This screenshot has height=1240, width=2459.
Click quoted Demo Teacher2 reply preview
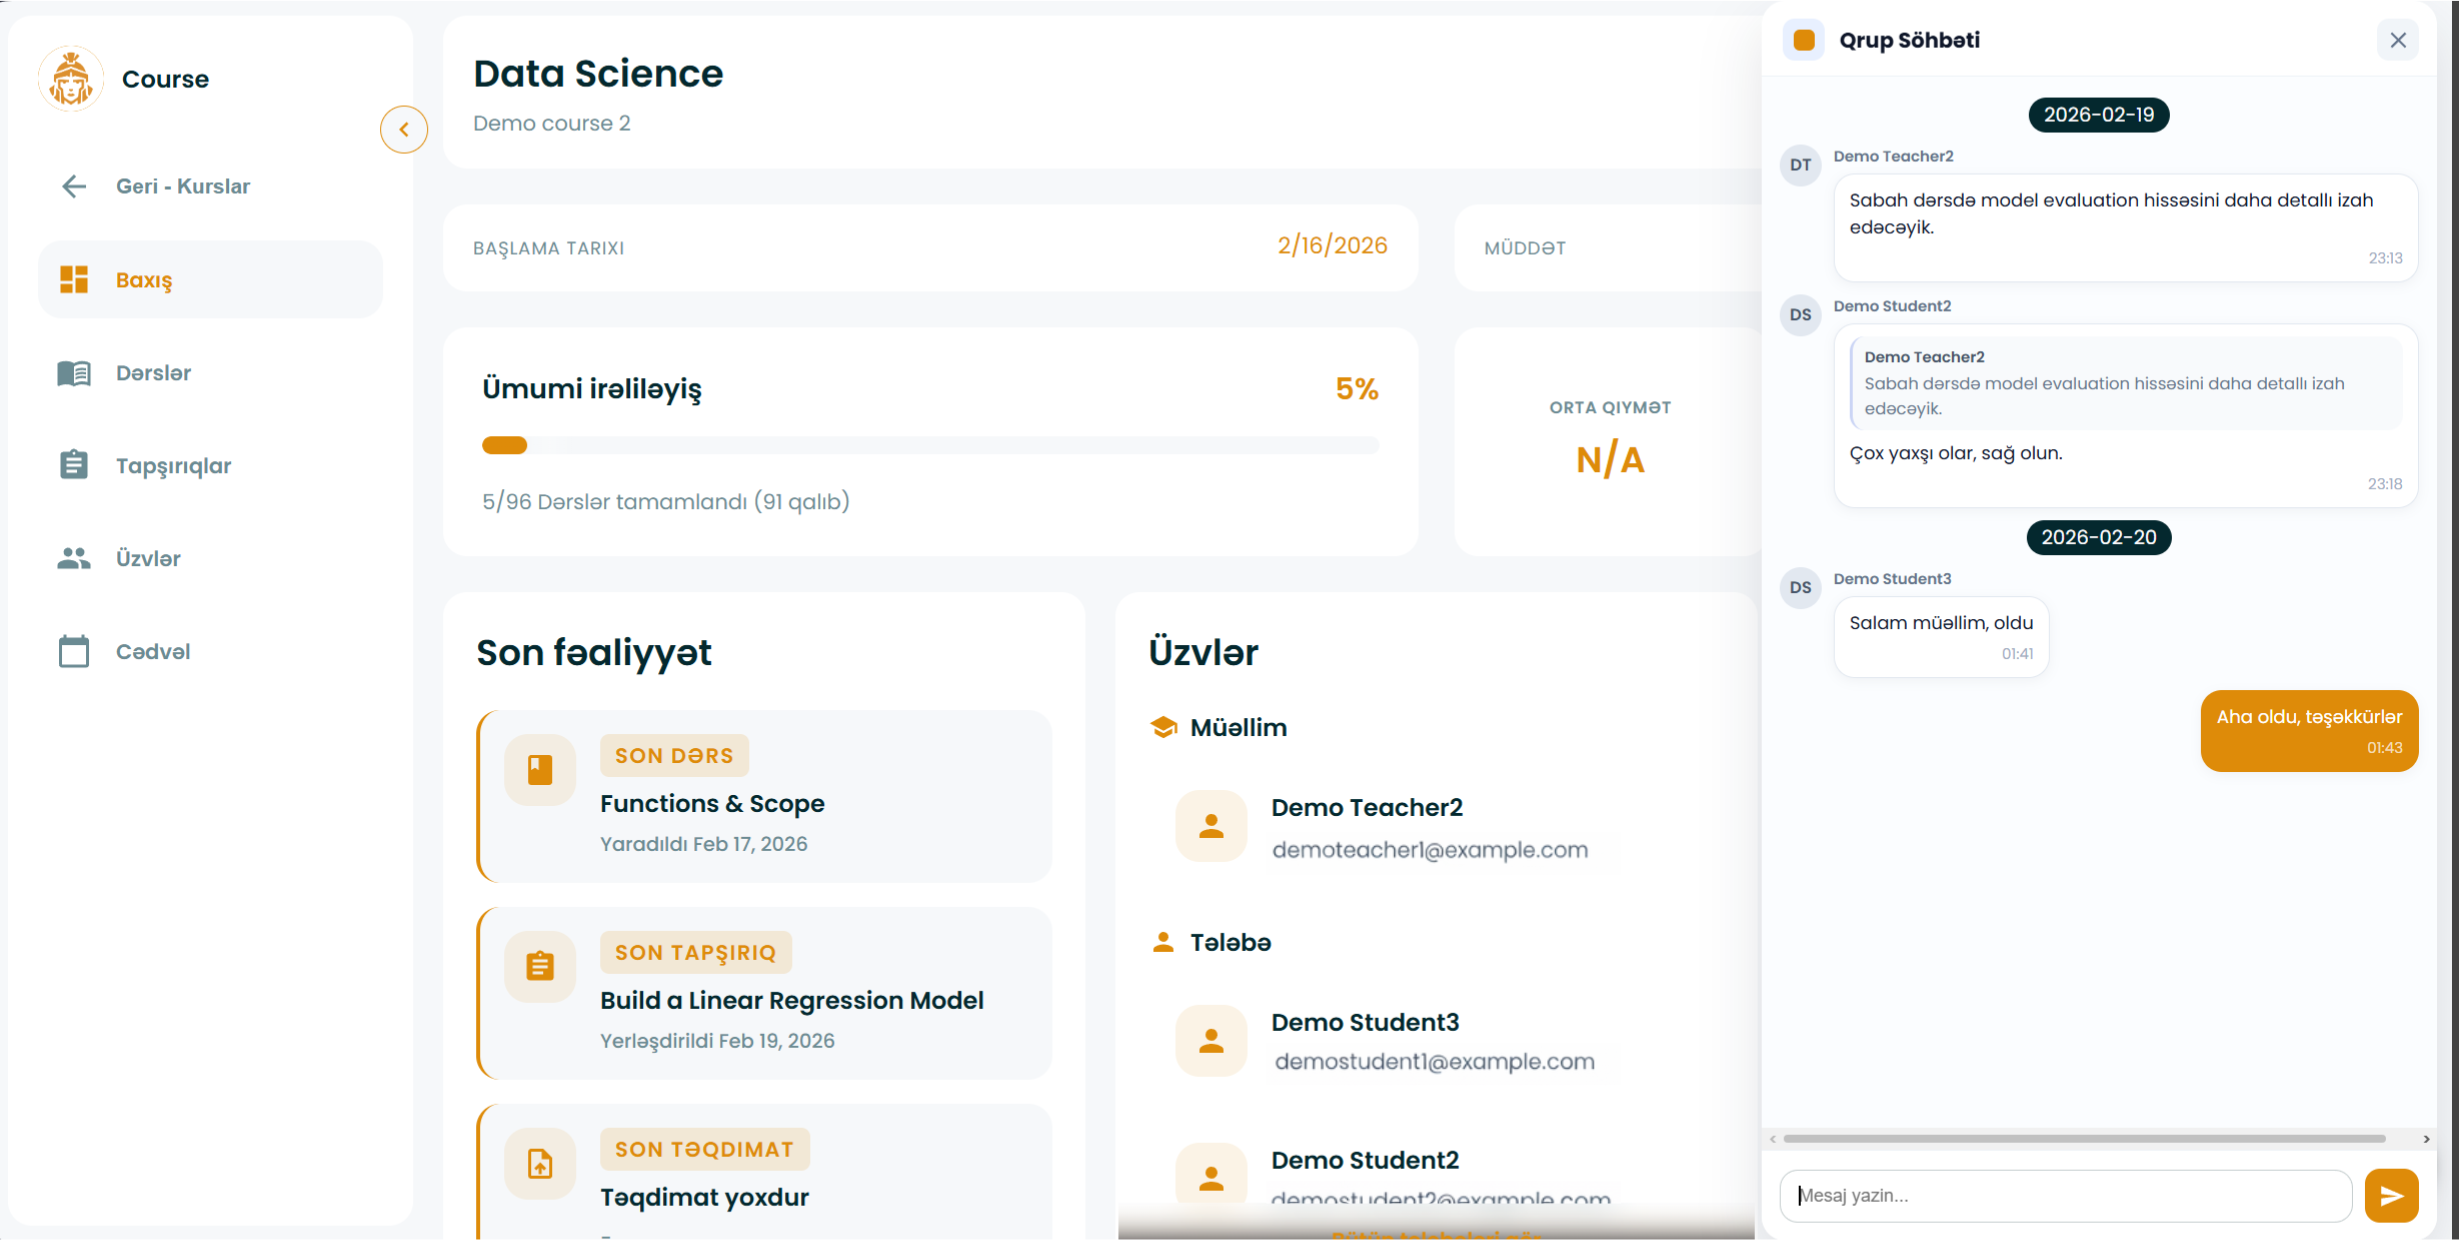coord(2125,383)
